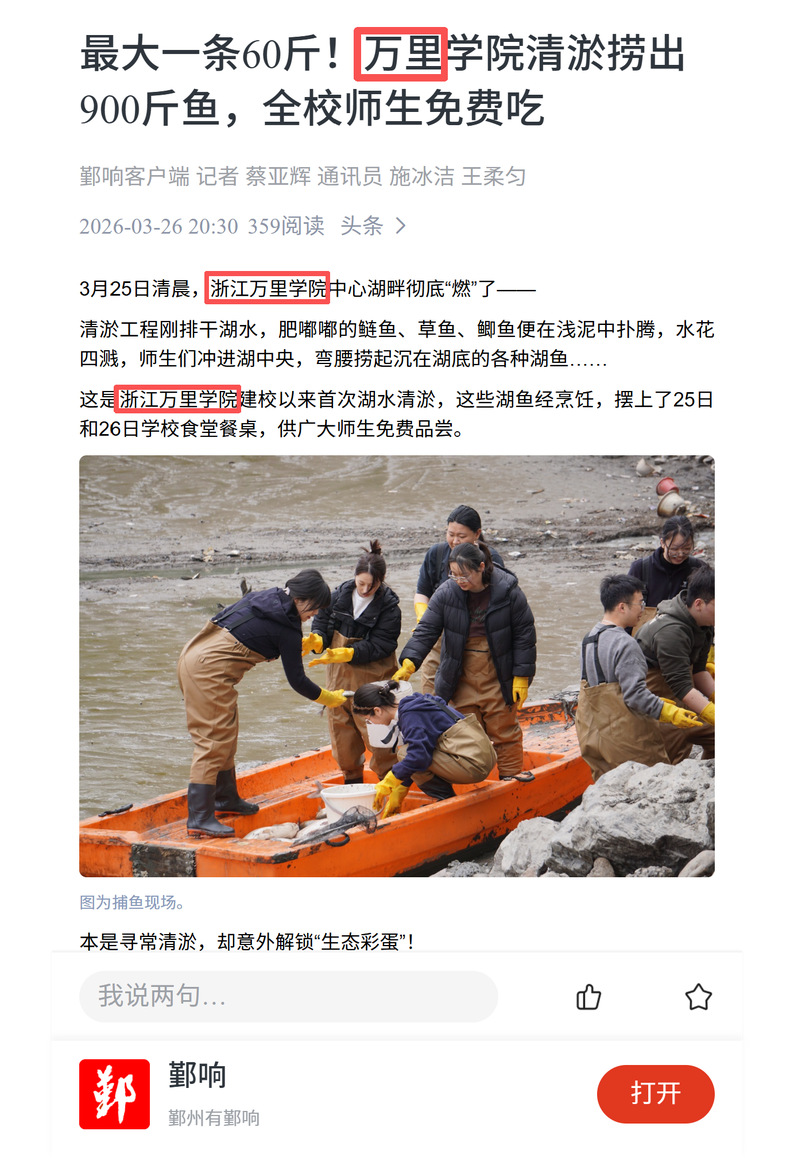The image size is (799, 1158).
Task: Click the 359阅读 read count
Action: click(x=286, y=225)
